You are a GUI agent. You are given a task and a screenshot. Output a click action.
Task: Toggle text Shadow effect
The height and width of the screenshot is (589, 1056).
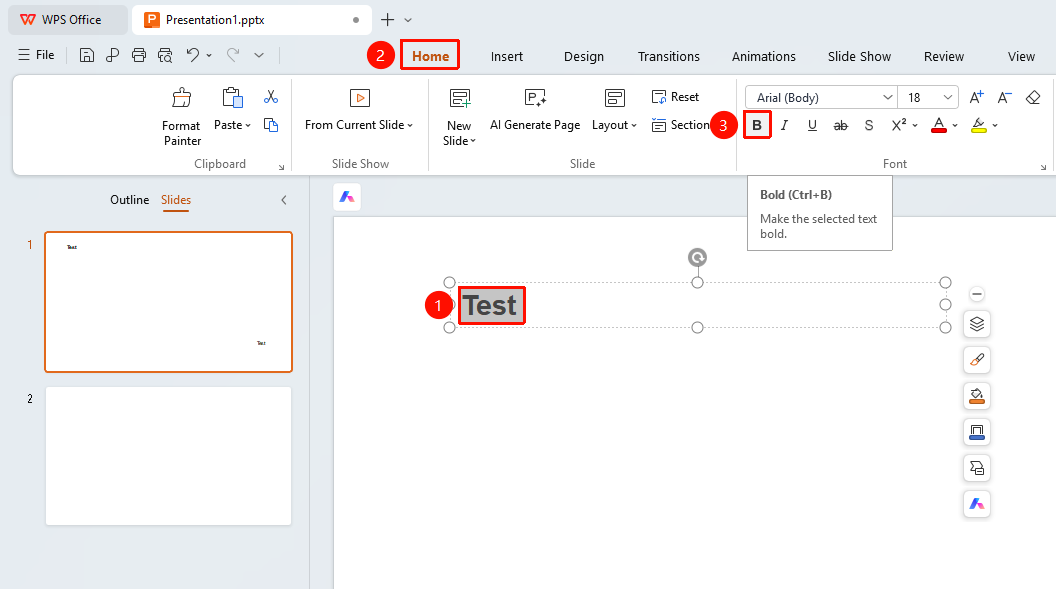pyautogui.click(x=869, y=125)
